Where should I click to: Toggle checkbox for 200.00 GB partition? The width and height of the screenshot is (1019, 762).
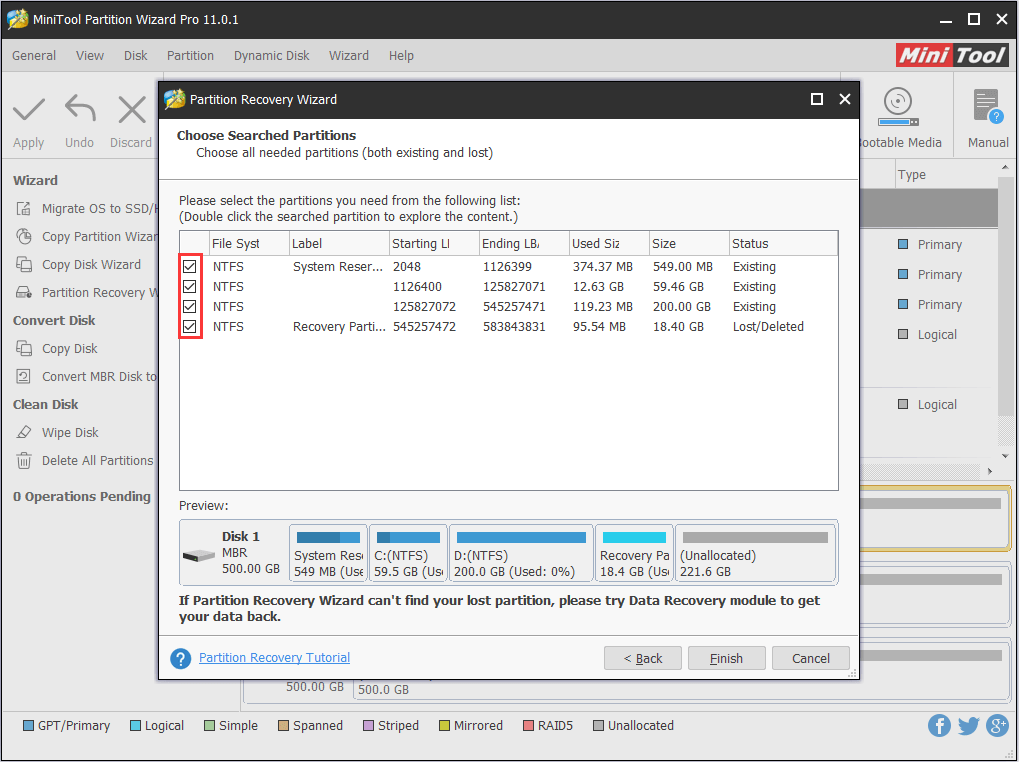tap(190, 307)
